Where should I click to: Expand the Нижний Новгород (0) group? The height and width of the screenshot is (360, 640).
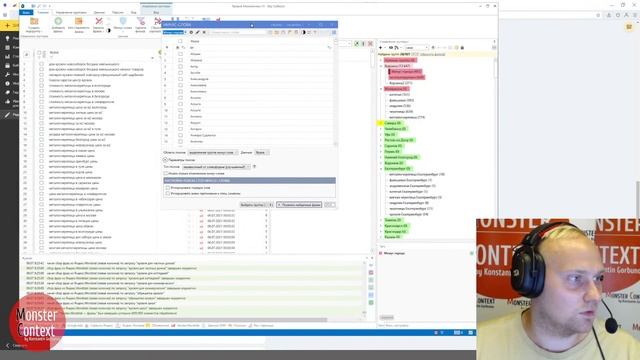381,157
